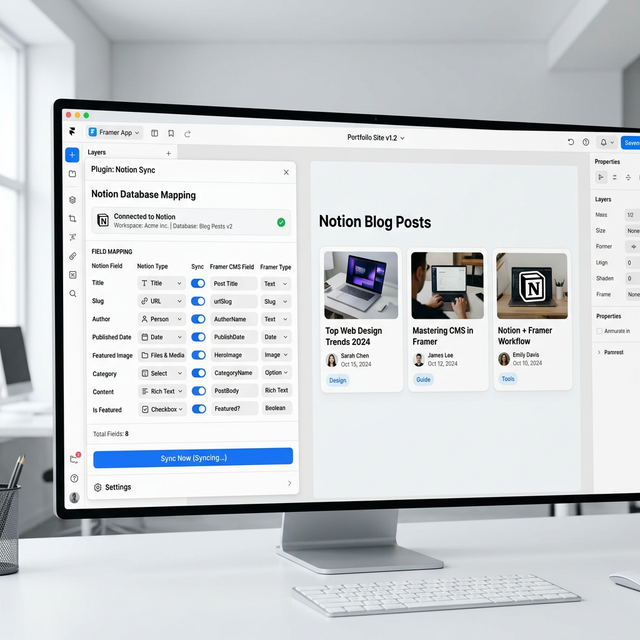Toggle sync for the Slug field
Viewport: 640px width, 640px height.
(x=198, y=301)
